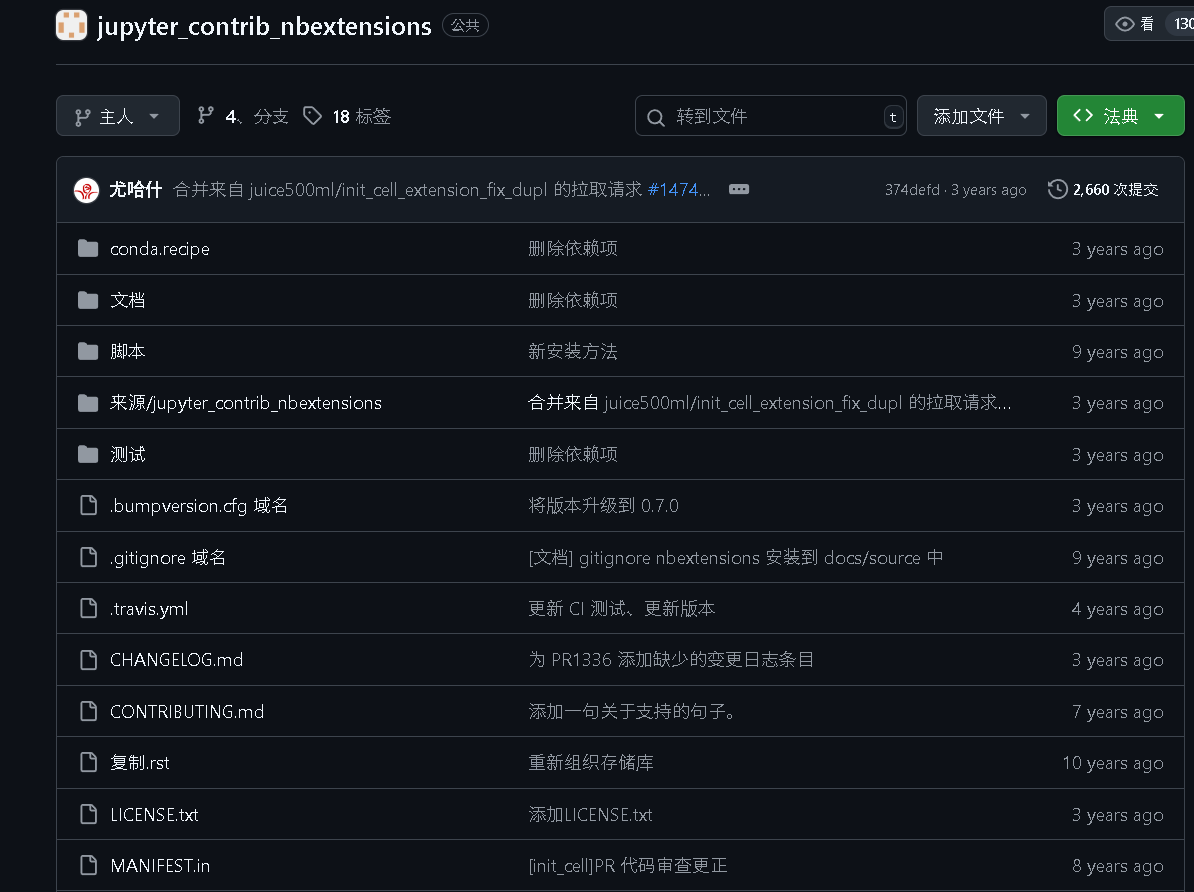Open the 测试 folder
This screenshot has height=892, width=1194.
tap(127, 454)
